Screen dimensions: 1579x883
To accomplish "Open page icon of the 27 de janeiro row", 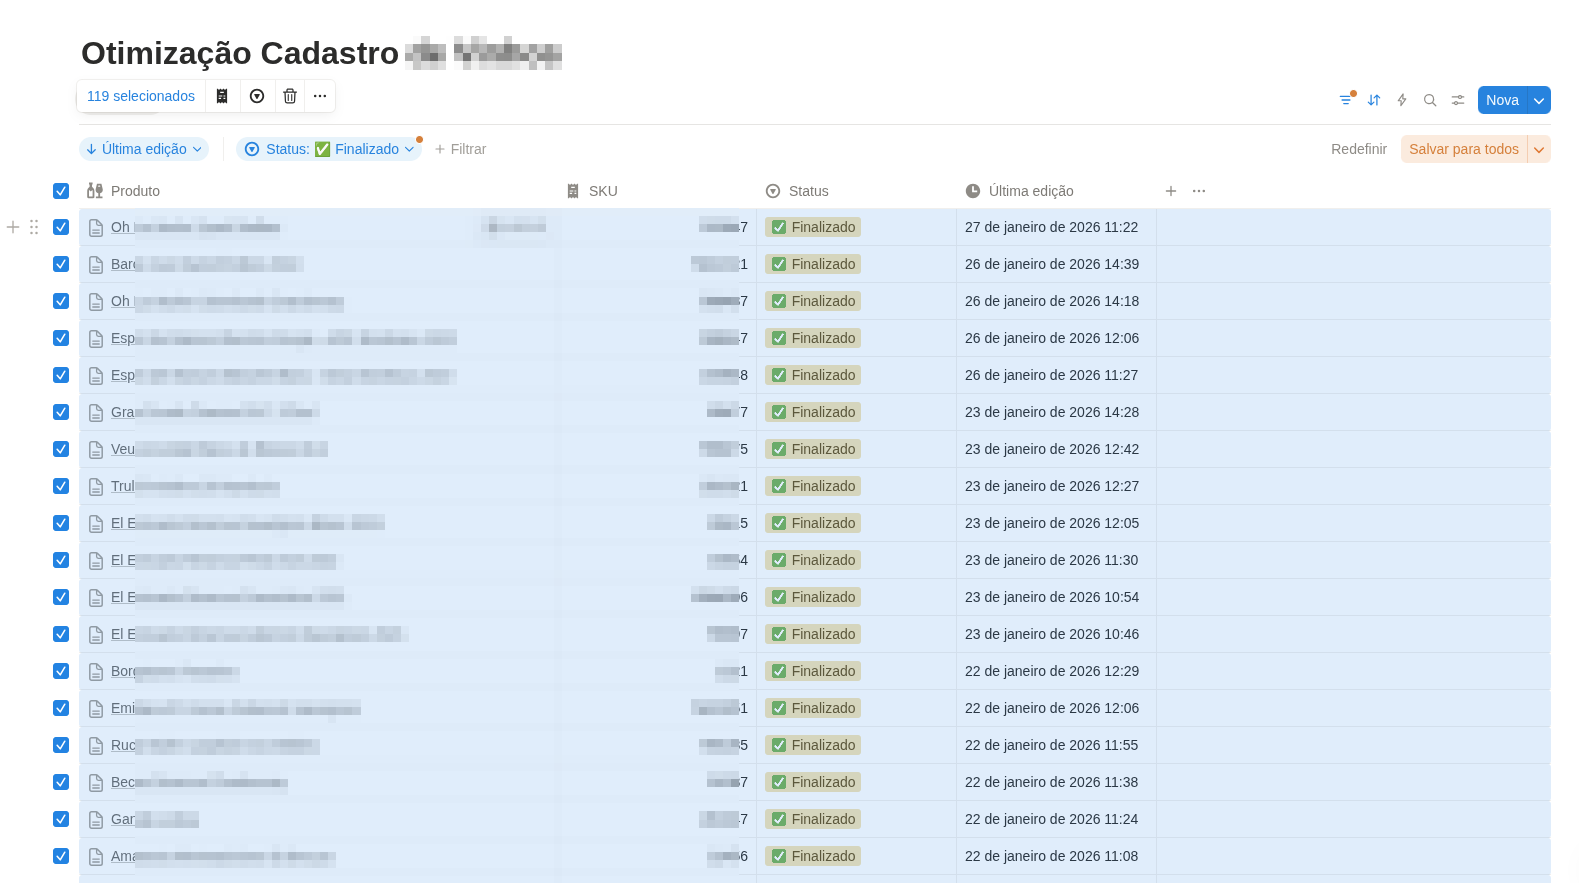I will tap(96, 228).
